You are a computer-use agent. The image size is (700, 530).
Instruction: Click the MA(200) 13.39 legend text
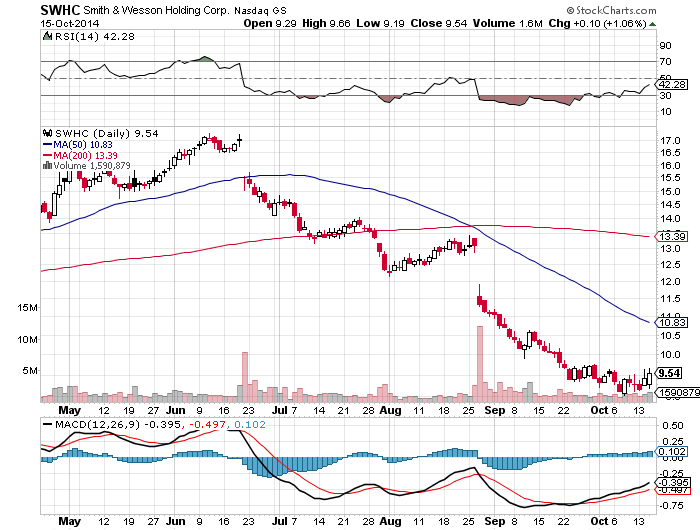(85, 155)
